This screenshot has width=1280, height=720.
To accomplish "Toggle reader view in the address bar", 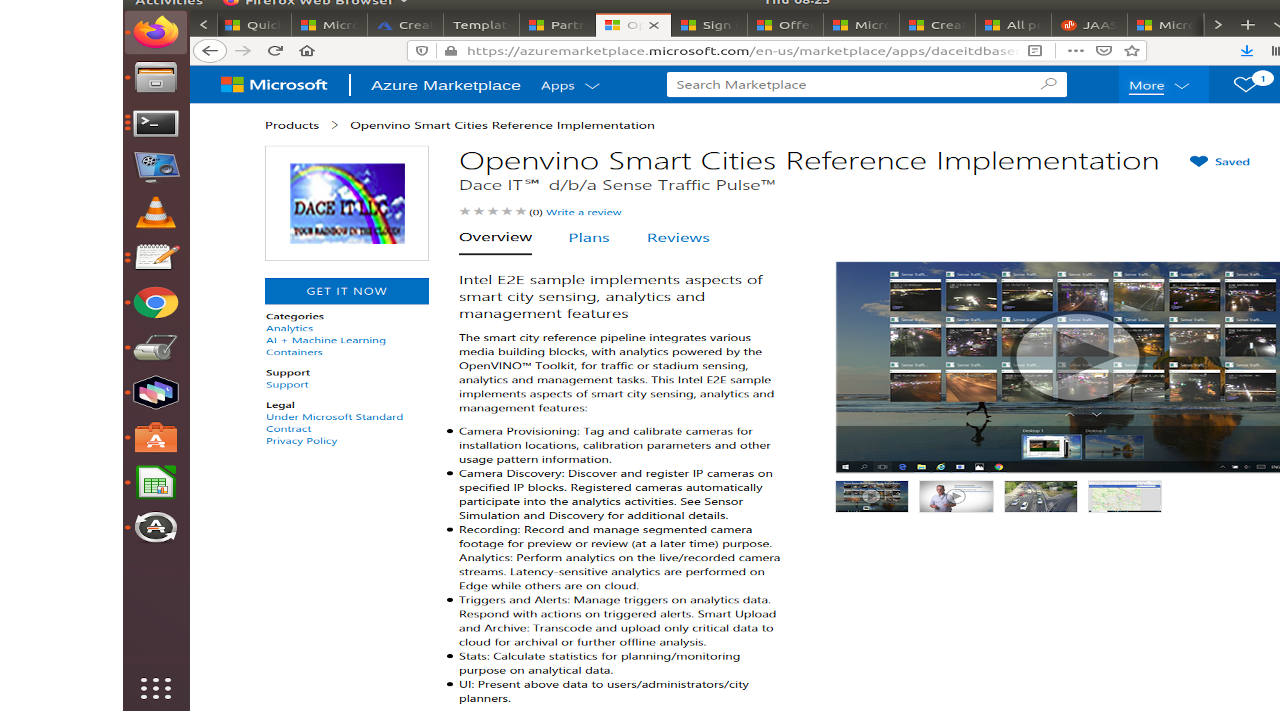I will [x=1035, y=51].
